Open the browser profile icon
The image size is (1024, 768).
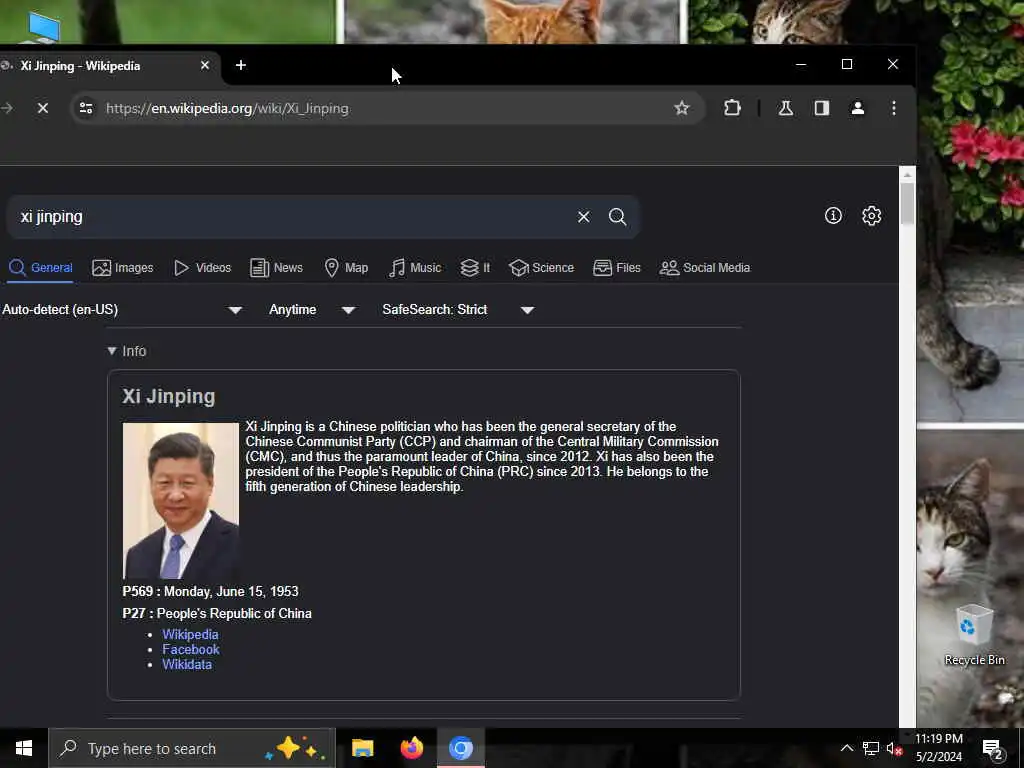(857, 108)
